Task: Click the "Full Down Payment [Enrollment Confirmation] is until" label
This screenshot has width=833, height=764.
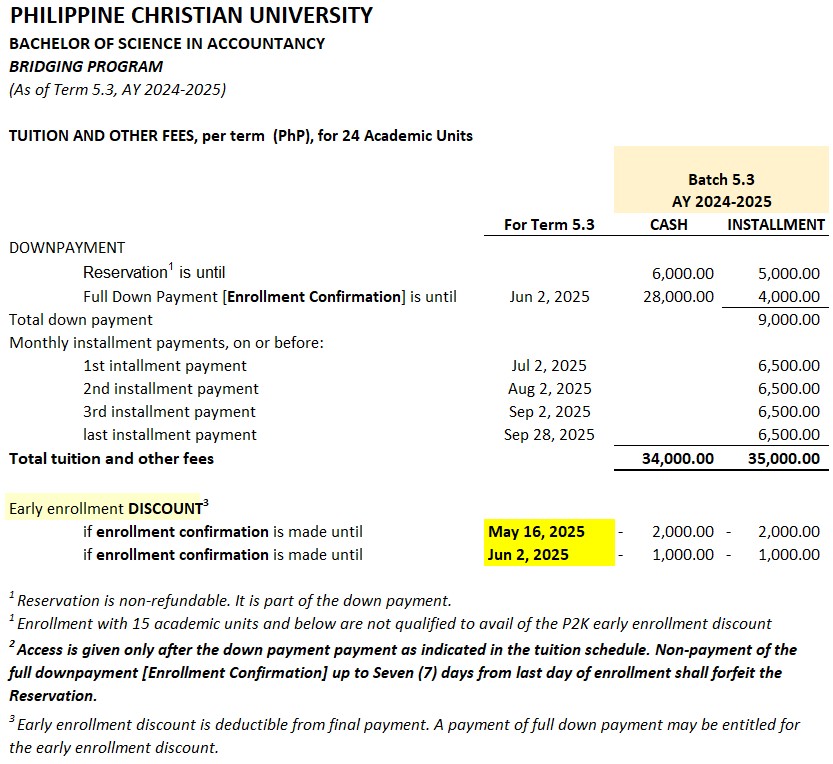Action: tap(270, 296)
